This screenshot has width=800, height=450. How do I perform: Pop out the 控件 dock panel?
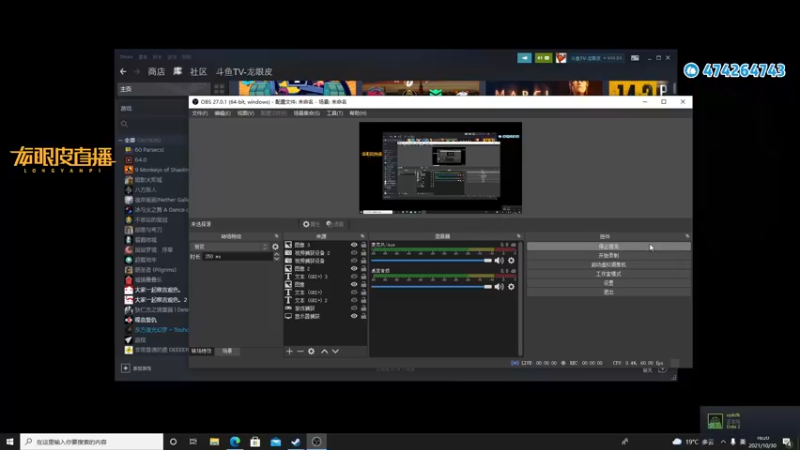(x=687, y=236)
